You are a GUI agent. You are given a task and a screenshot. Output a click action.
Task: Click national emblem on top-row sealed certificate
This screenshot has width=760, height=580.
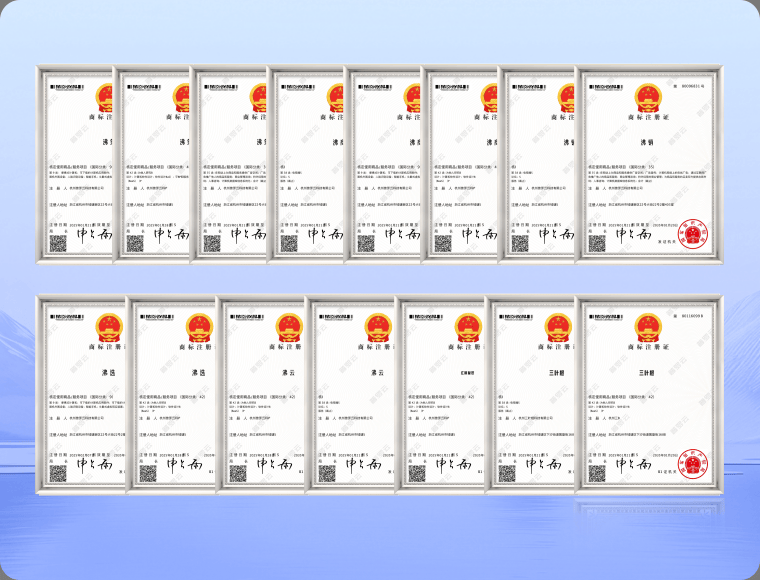(648, 98)
